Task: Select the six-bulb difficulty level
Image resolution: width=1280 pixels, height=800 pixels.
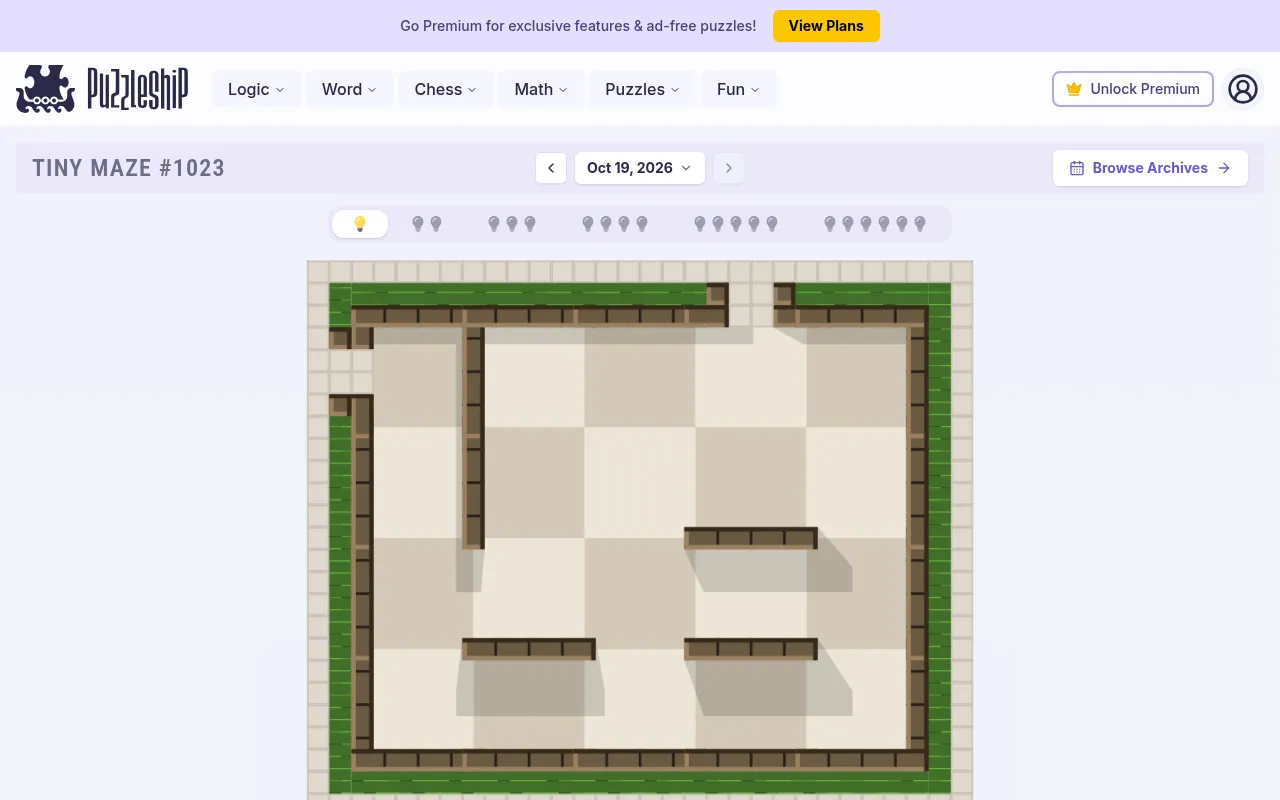Action: coord(875,224)
